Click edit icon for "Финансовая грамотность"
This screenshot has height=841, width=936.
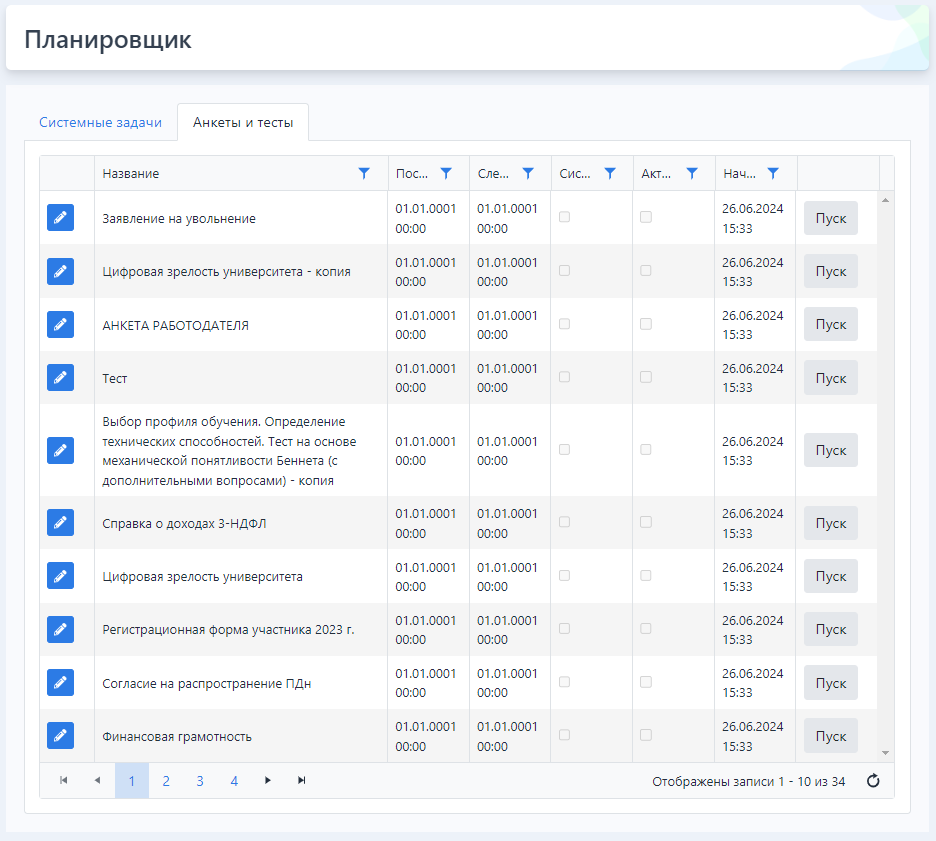point(60,736)
